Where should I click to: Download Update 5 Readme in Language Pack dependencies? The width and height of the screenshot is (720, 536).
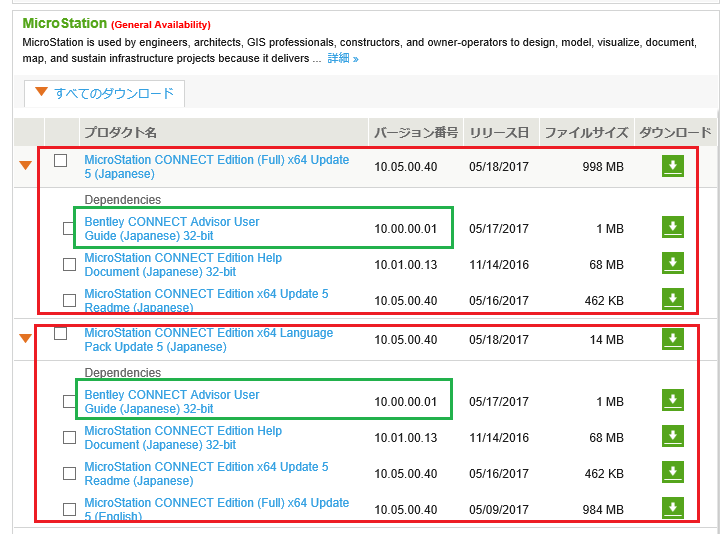[673, 472]
